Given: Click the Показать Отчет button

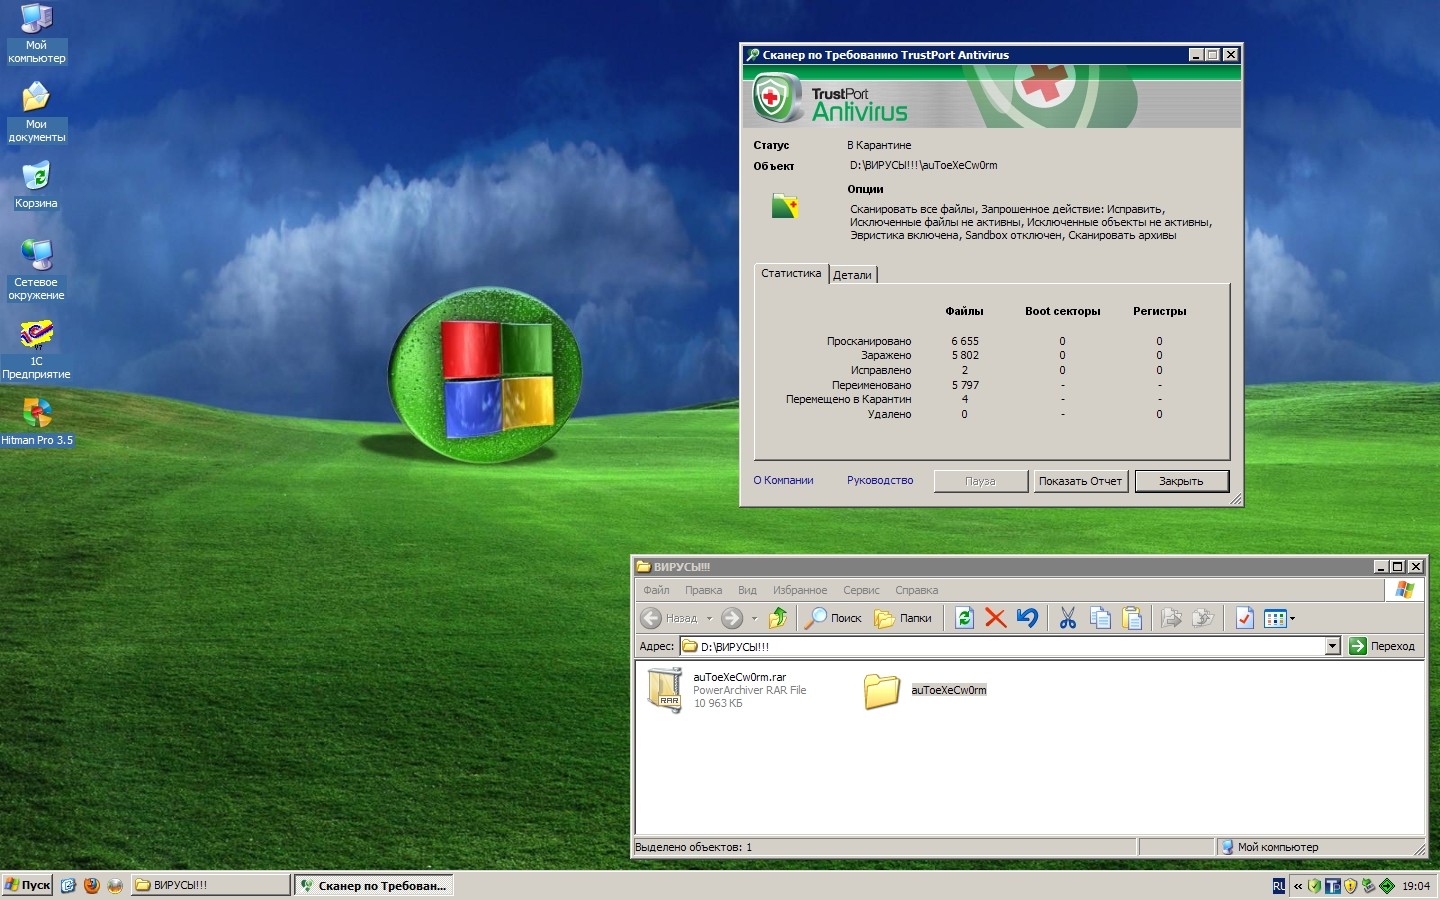Looking at the screenshot, I should pos(1080,481).
